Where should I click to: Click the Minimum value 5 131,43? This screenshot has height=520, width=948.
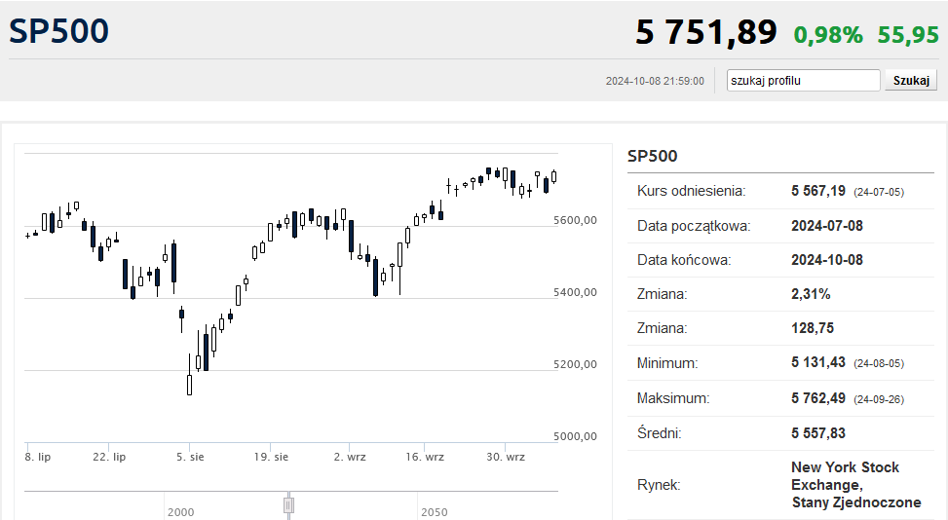[818, 363]
